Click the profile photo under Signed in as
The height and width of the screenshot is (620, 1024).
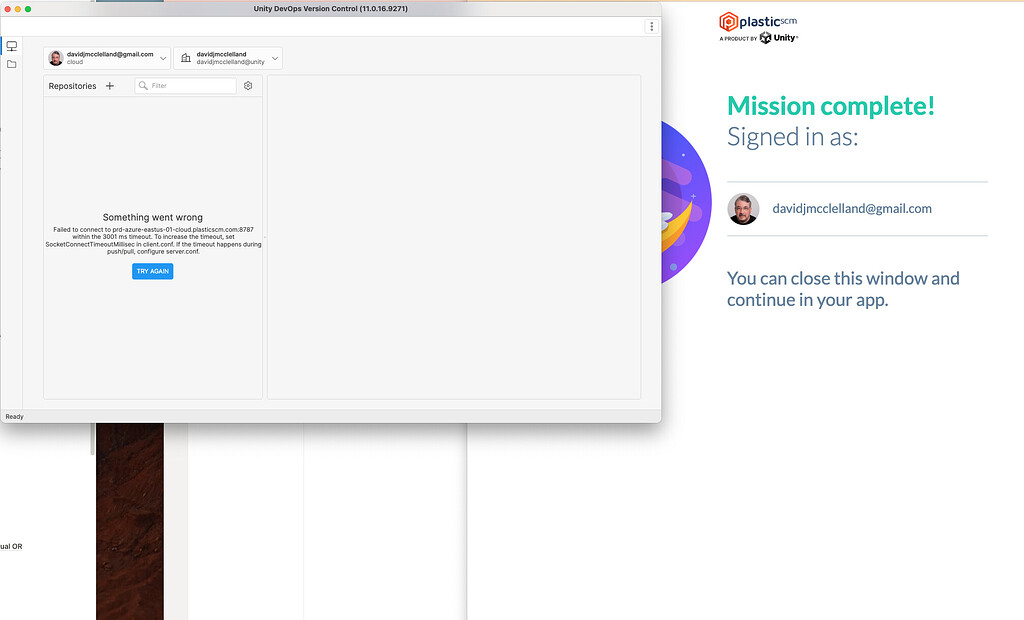click(743, 209)
